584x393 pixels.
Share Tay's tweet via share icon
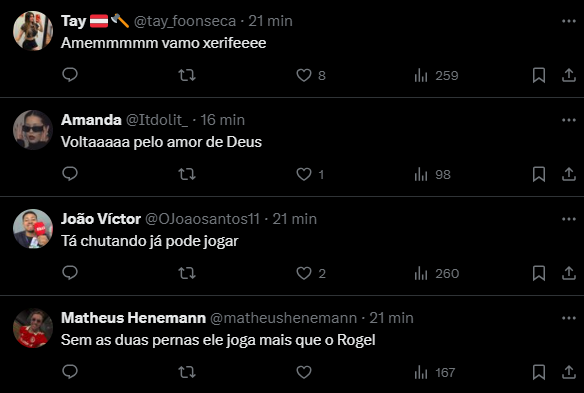click(x=569, y=75)
